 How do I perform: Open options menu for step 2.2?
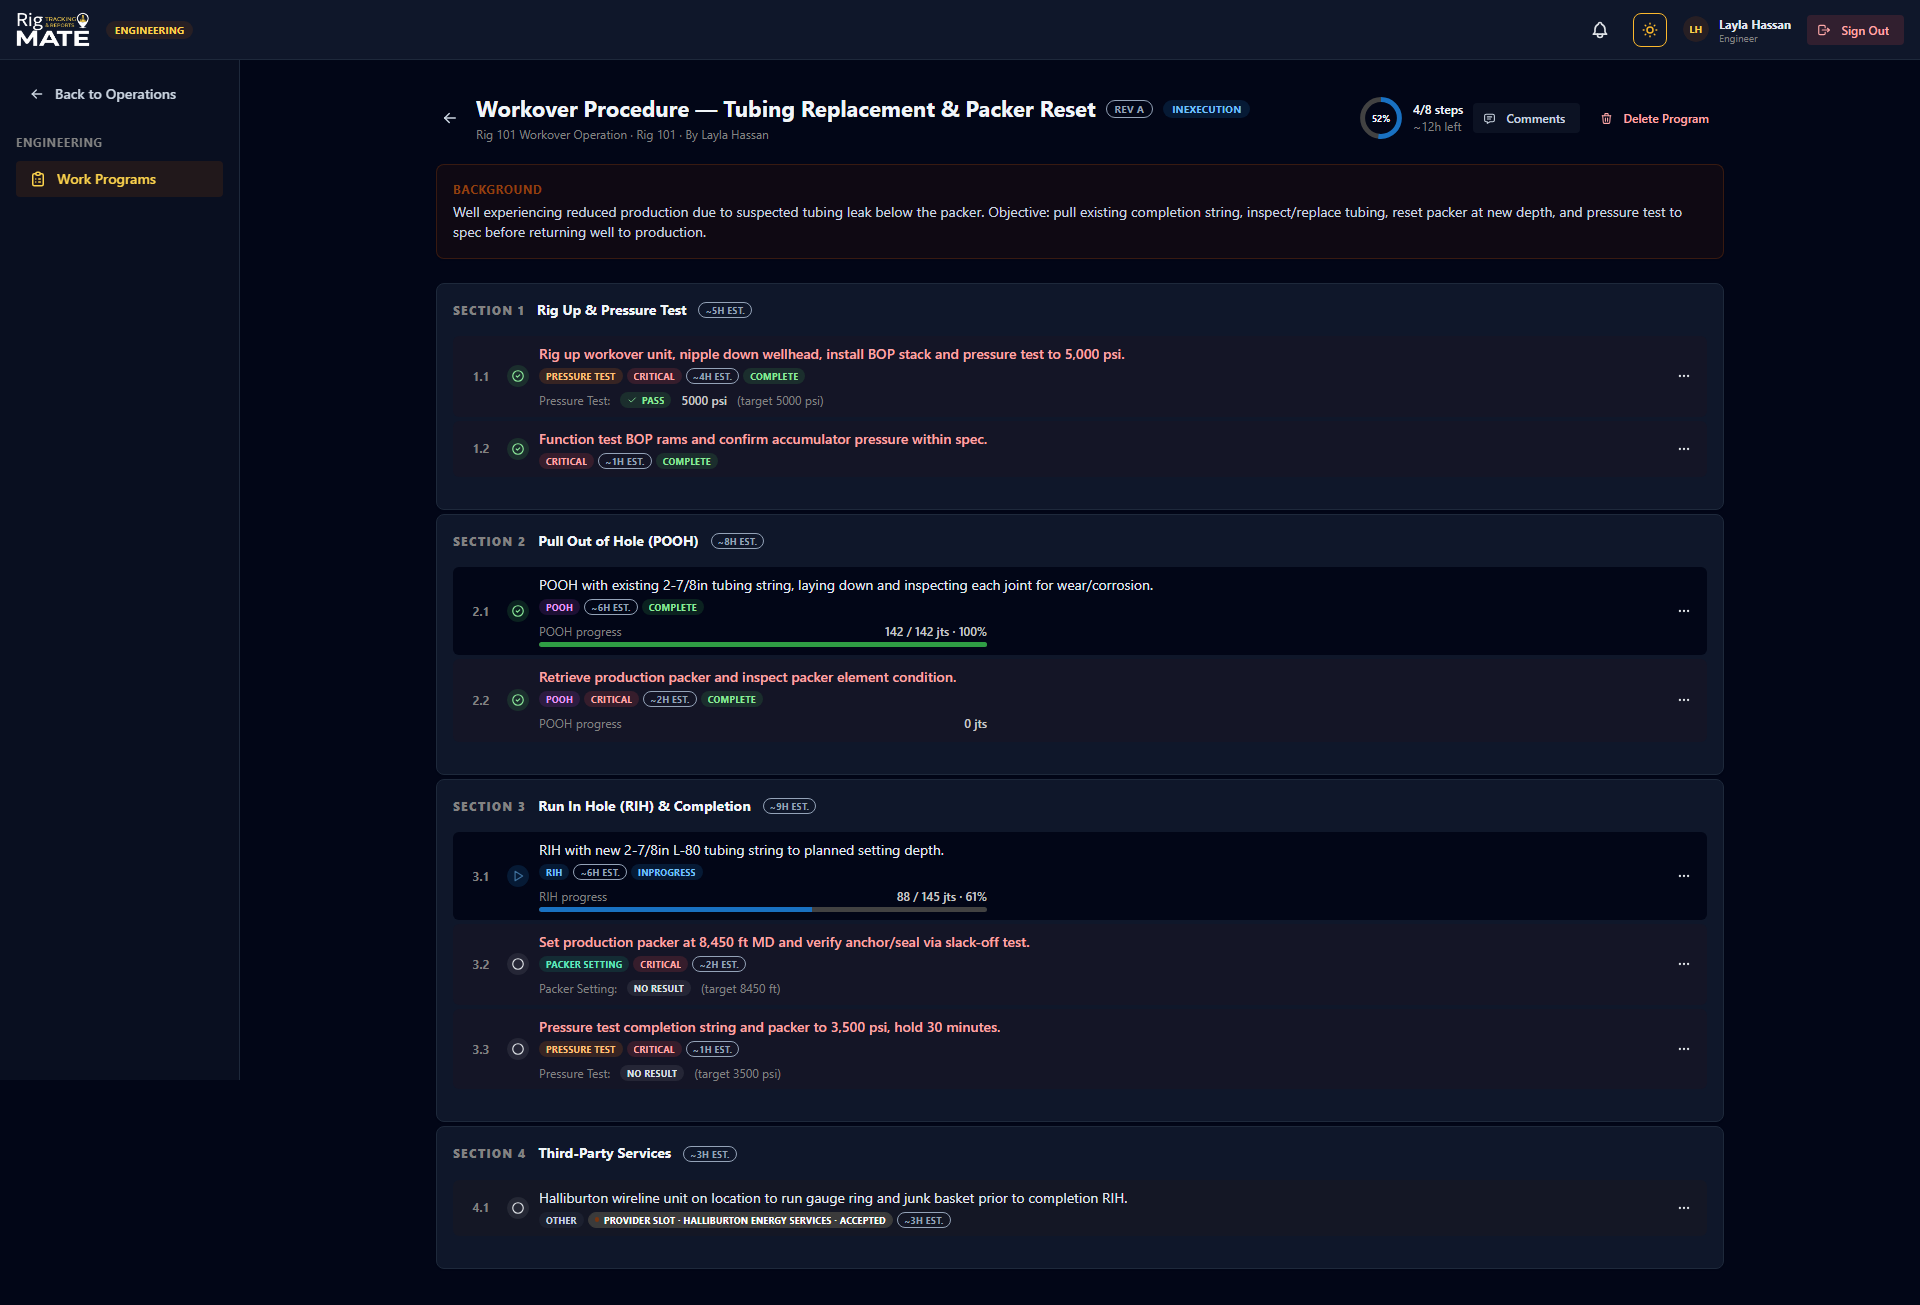[x=1684, y=700]
